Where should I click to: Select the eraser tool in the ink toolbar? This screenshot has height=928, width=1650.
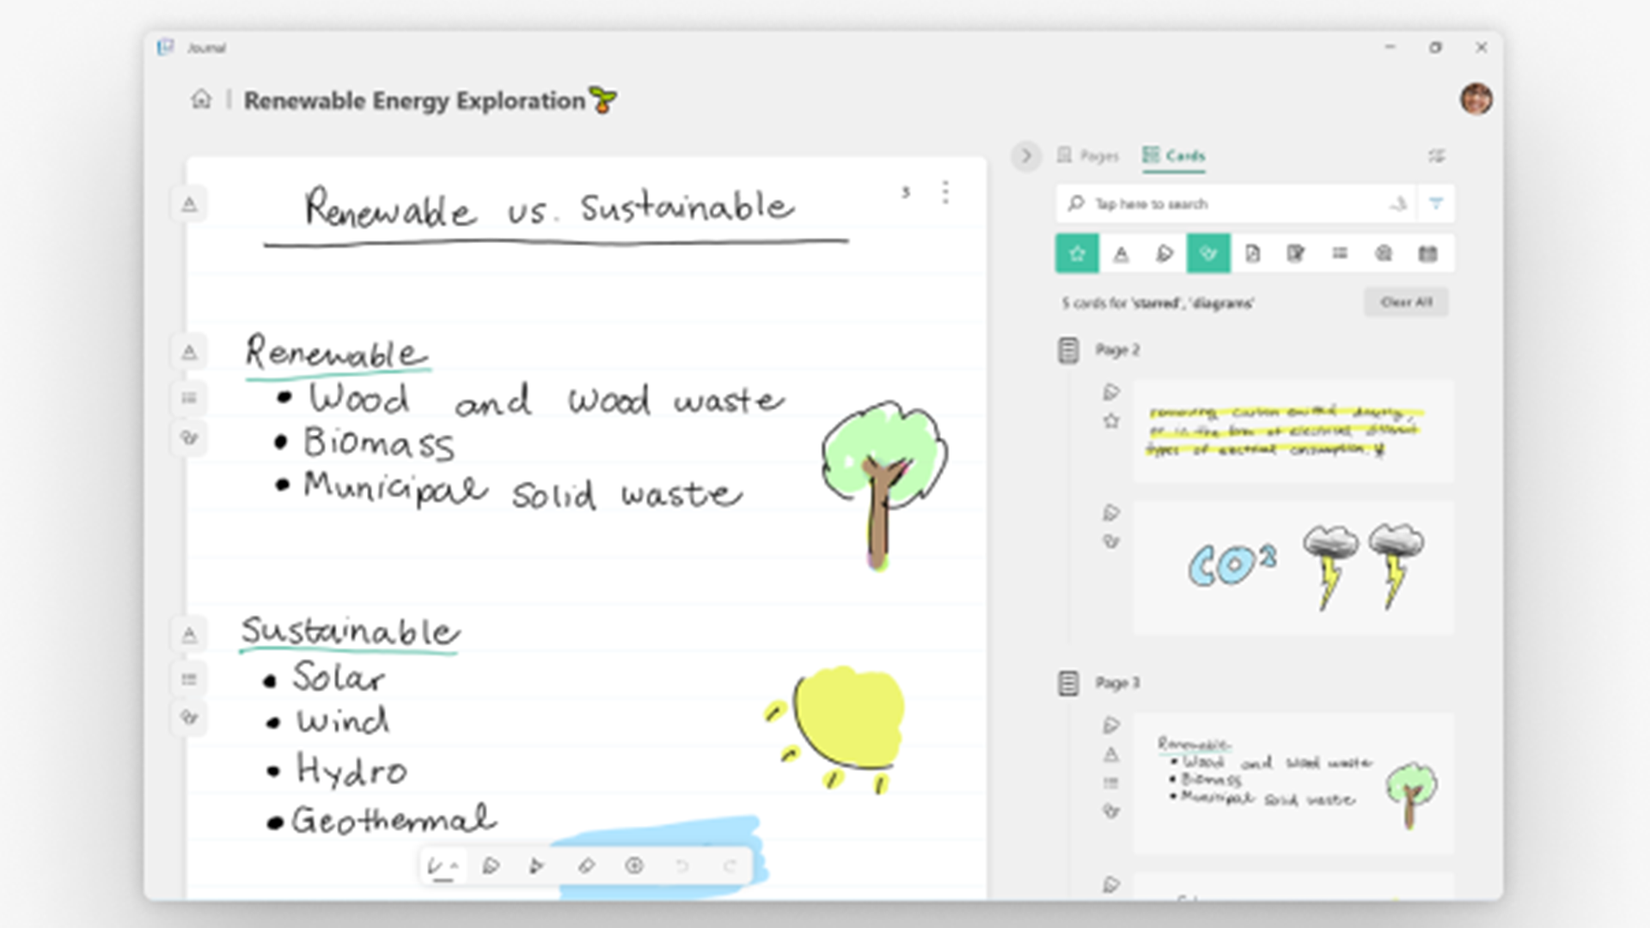(x=586, y=866)
